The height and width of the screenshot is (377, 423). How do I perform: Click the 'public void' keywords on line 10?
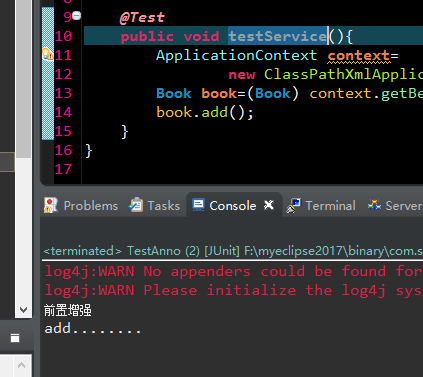coord(170,36)
